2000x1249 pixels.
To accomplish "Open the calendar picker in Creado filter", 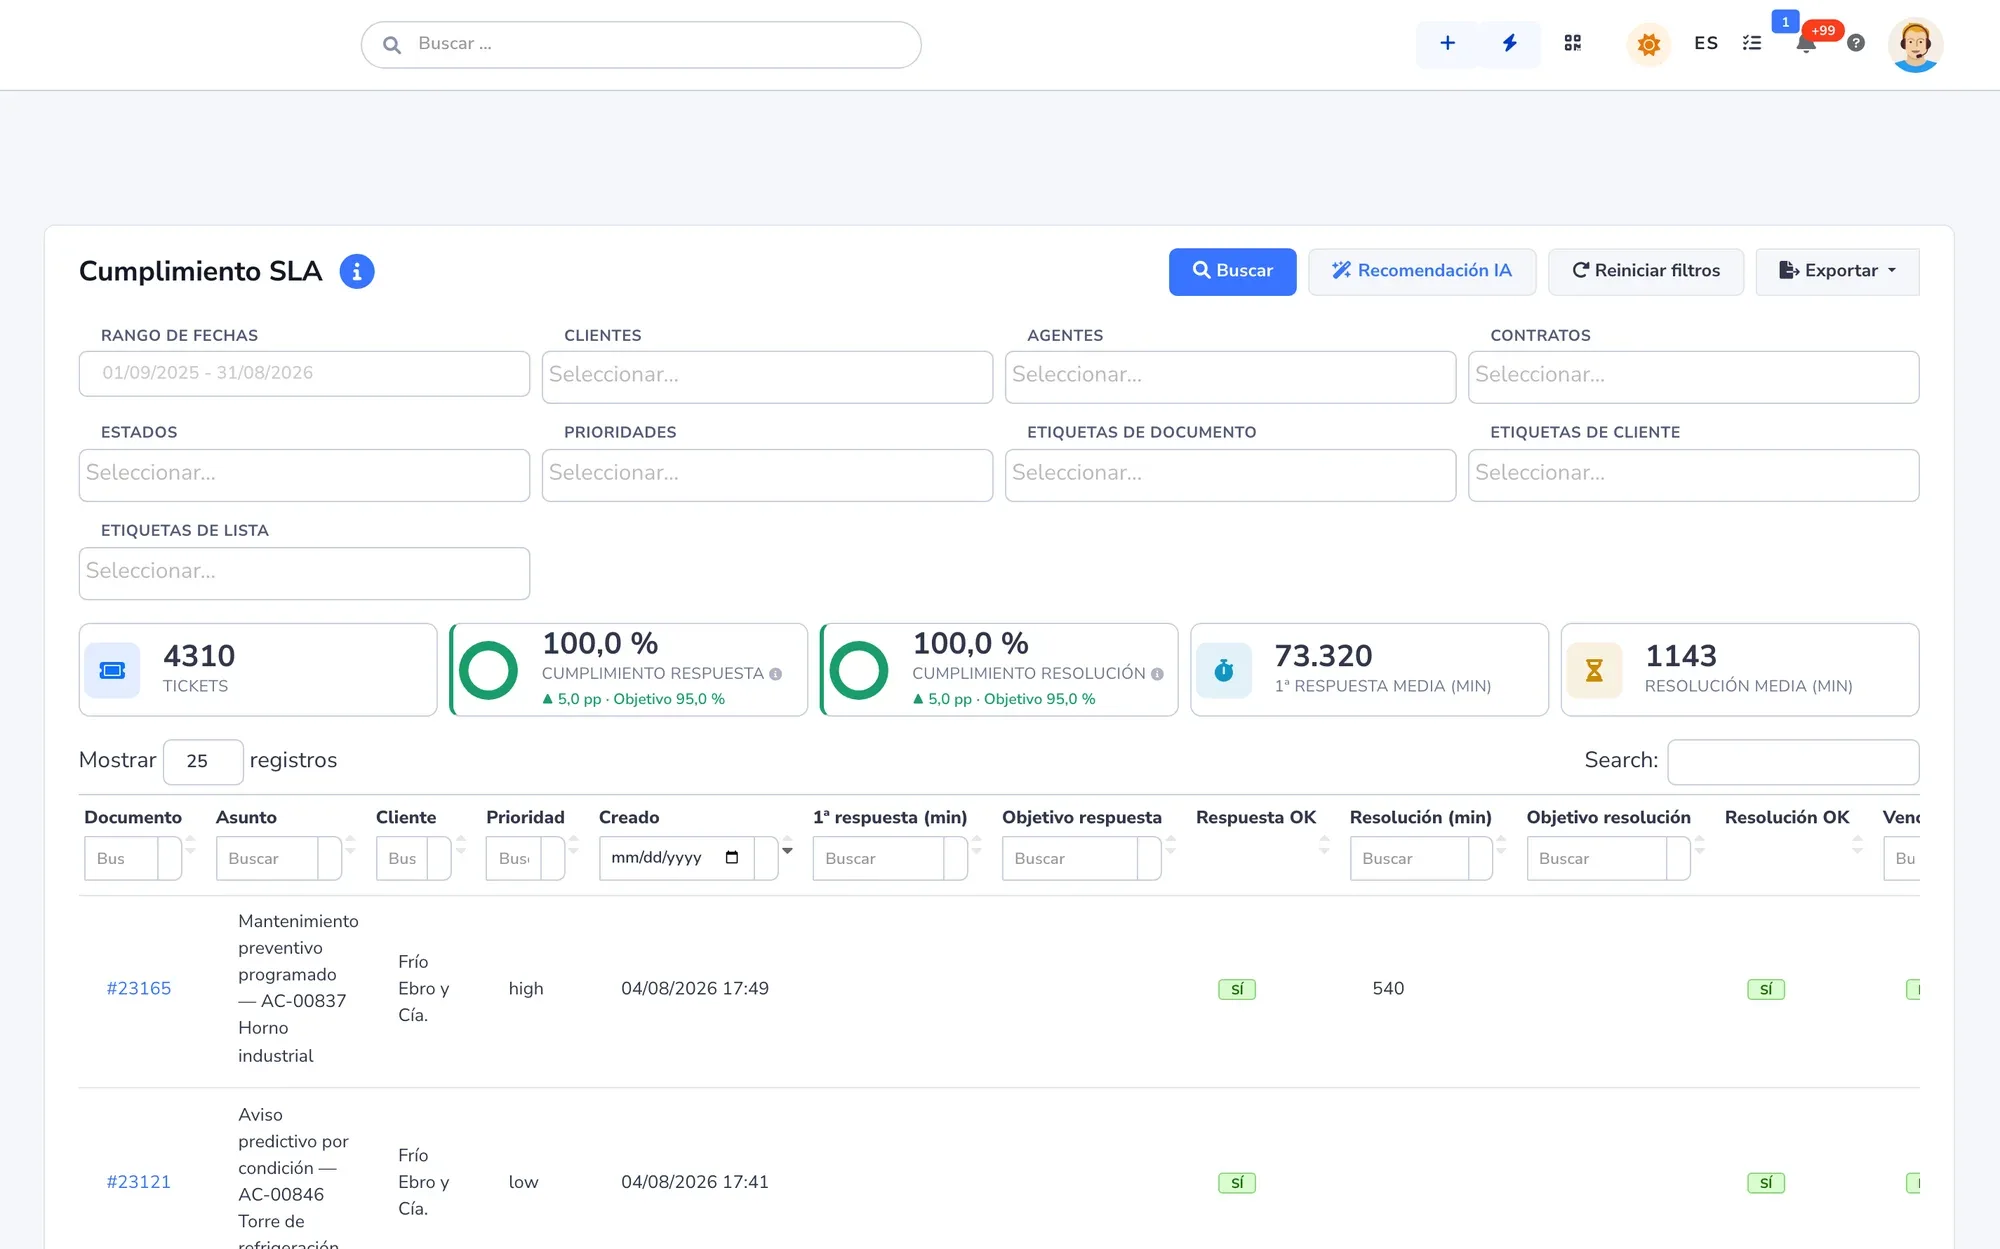I will click(x=732, y=858).
